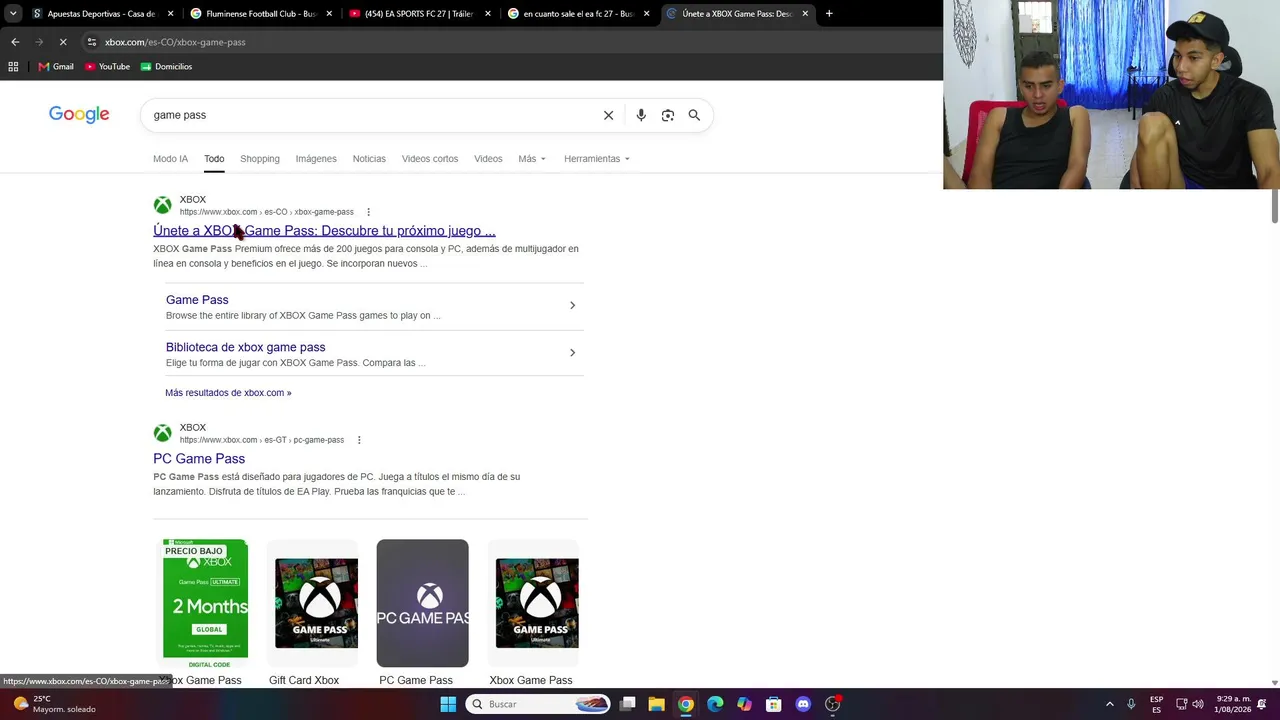Screen dimensions: 1280x720
Task: Select the Únete a XBOX Game Pass tab
Action: [x=737, y=14]
